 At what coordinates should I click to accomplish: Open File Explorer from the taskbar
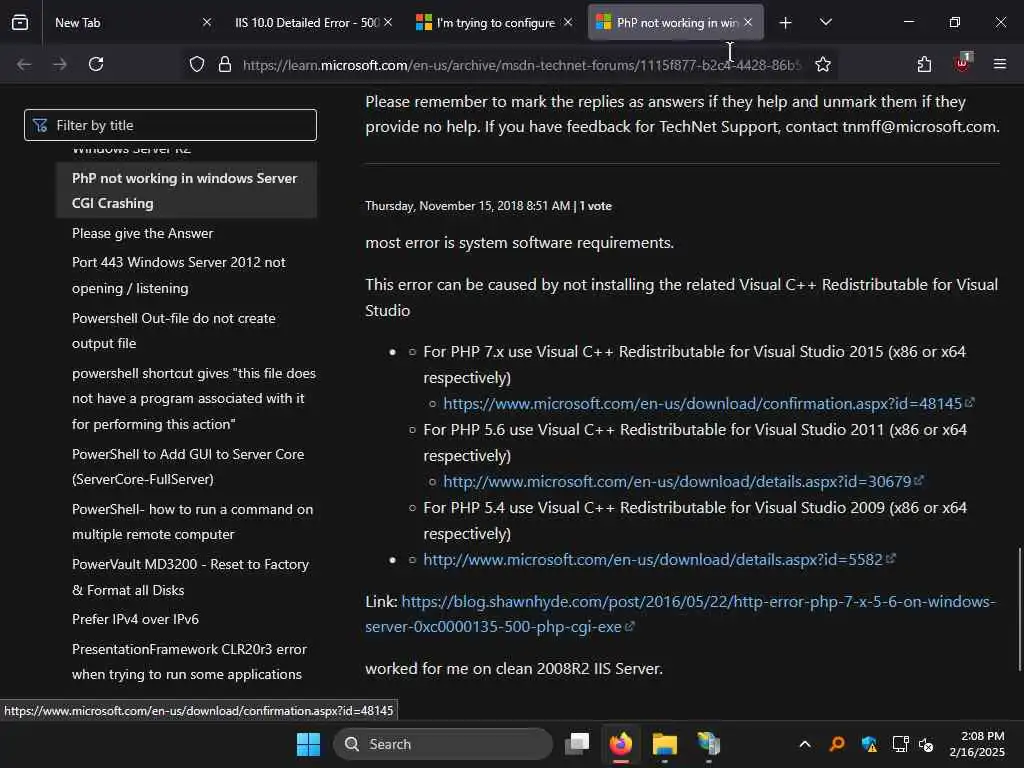tap(664, 744)
